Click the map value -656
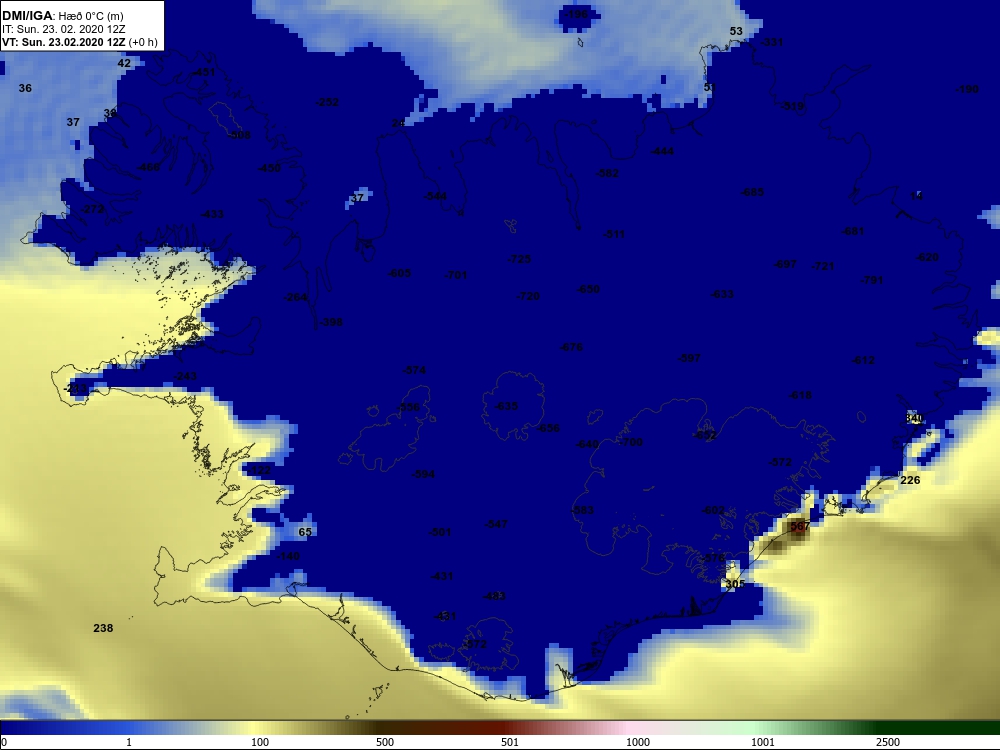This screenshot has height=750, width=1000. tap(548, 428)
